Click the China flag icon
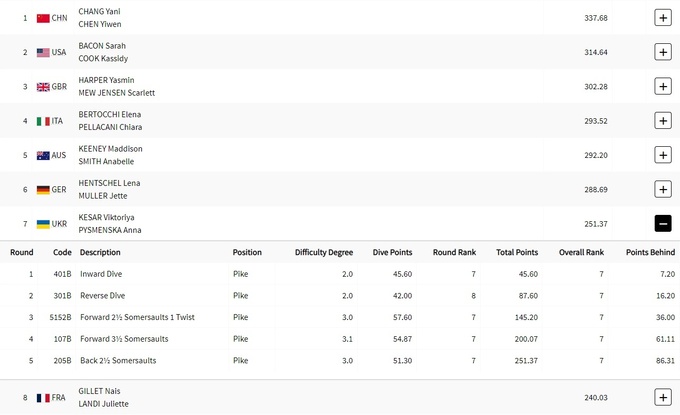 tap(43, 18)
